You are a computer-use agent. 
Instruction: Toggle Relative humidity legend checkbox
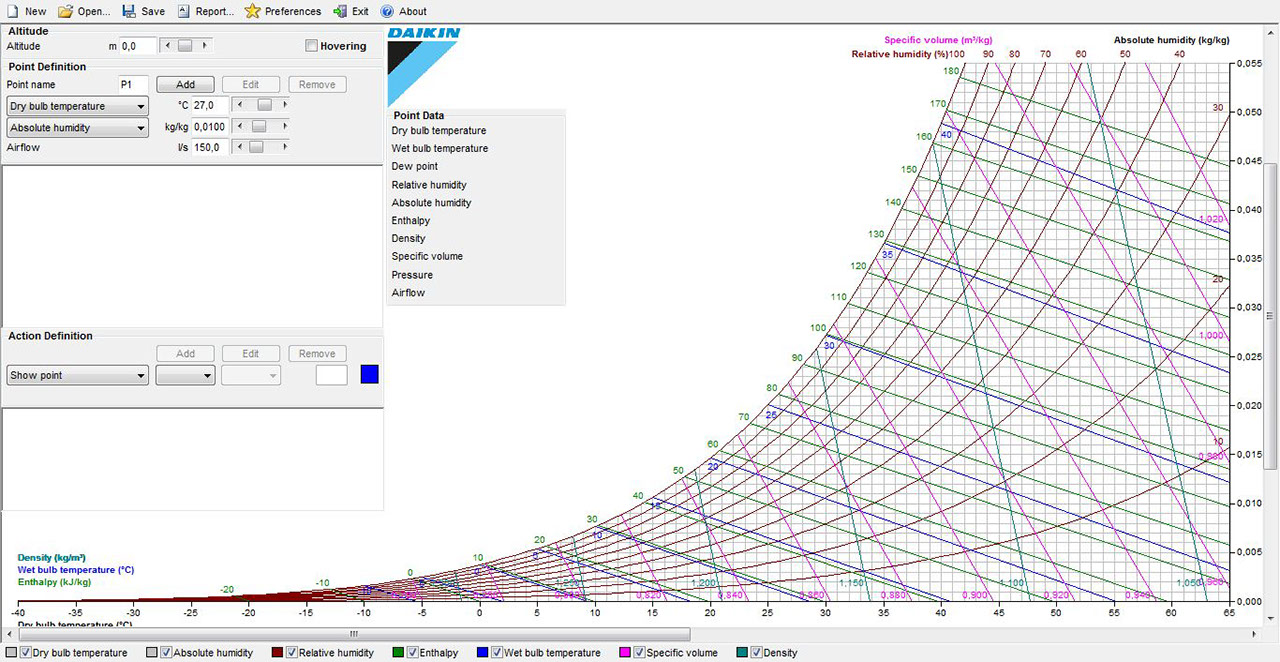tap(292, 653)
